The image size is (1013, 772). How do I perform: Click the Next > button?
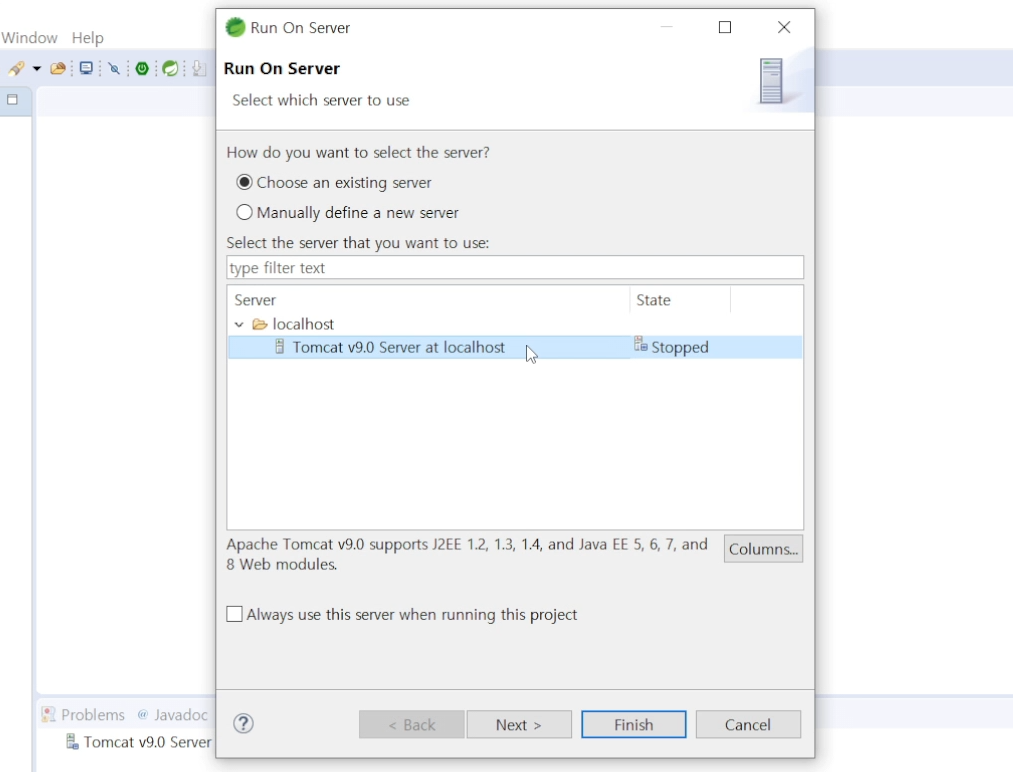pos(519,724)
